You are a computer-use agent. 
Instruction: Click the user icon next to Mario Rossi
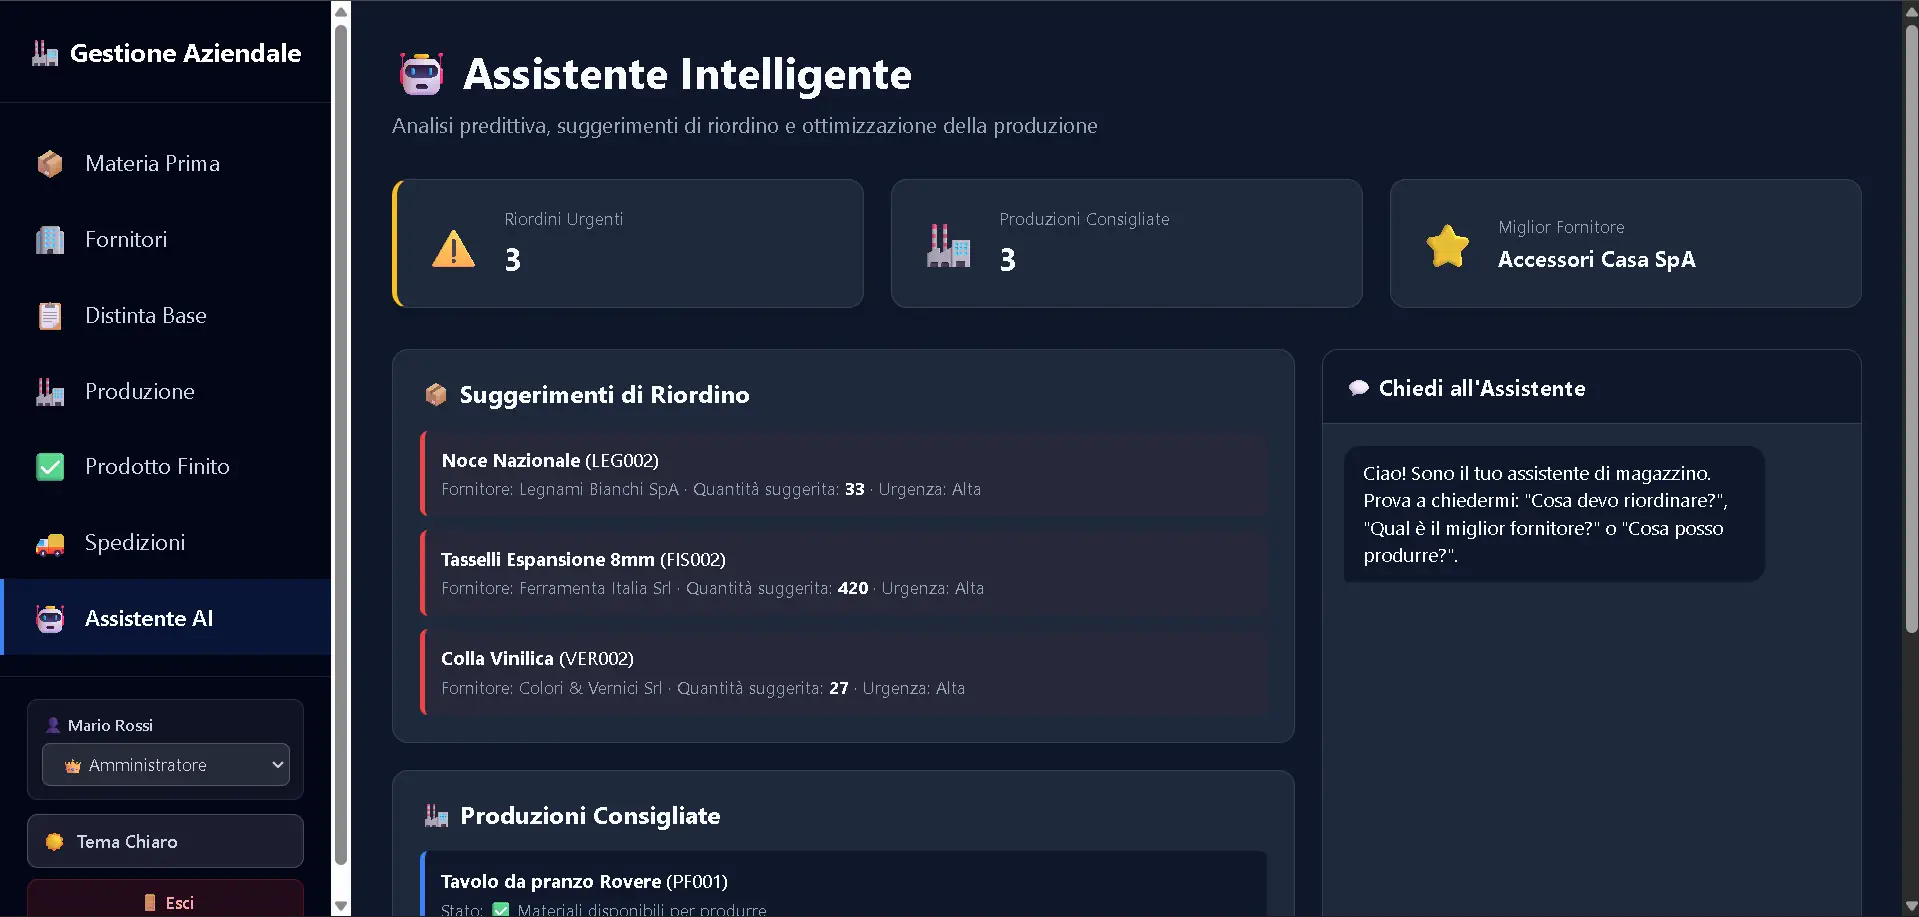53,725
